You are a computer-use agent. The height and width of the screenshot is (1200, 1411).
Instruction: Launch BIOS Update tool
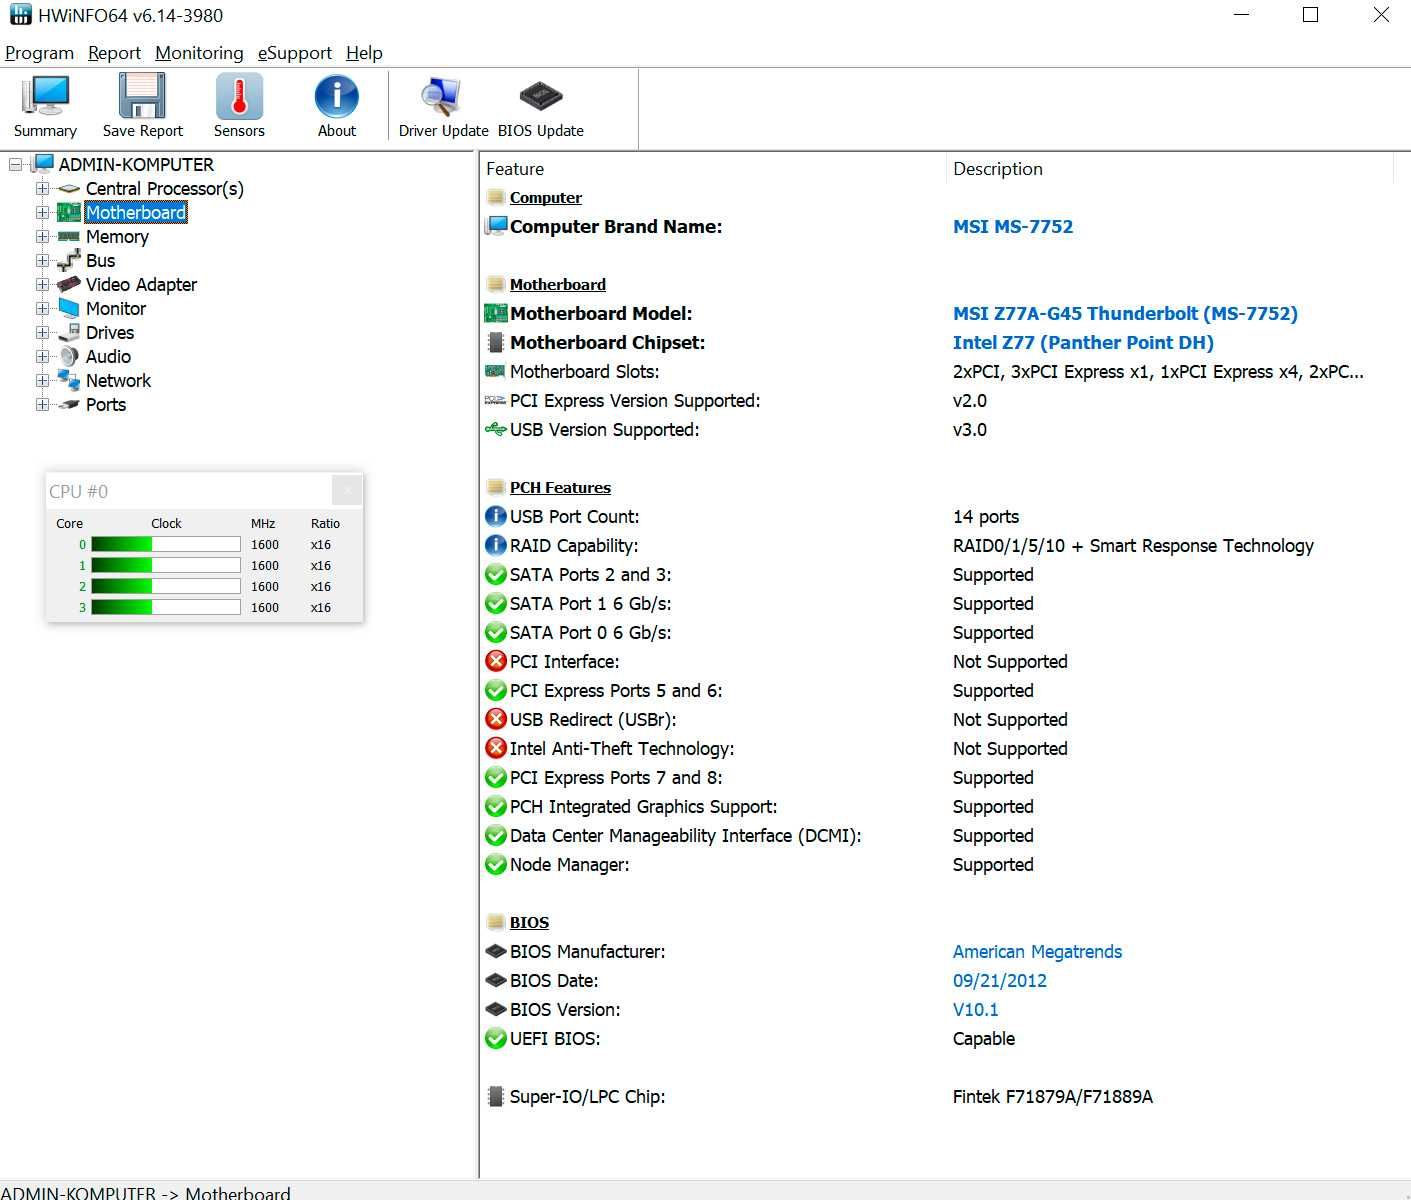(541, 106)
